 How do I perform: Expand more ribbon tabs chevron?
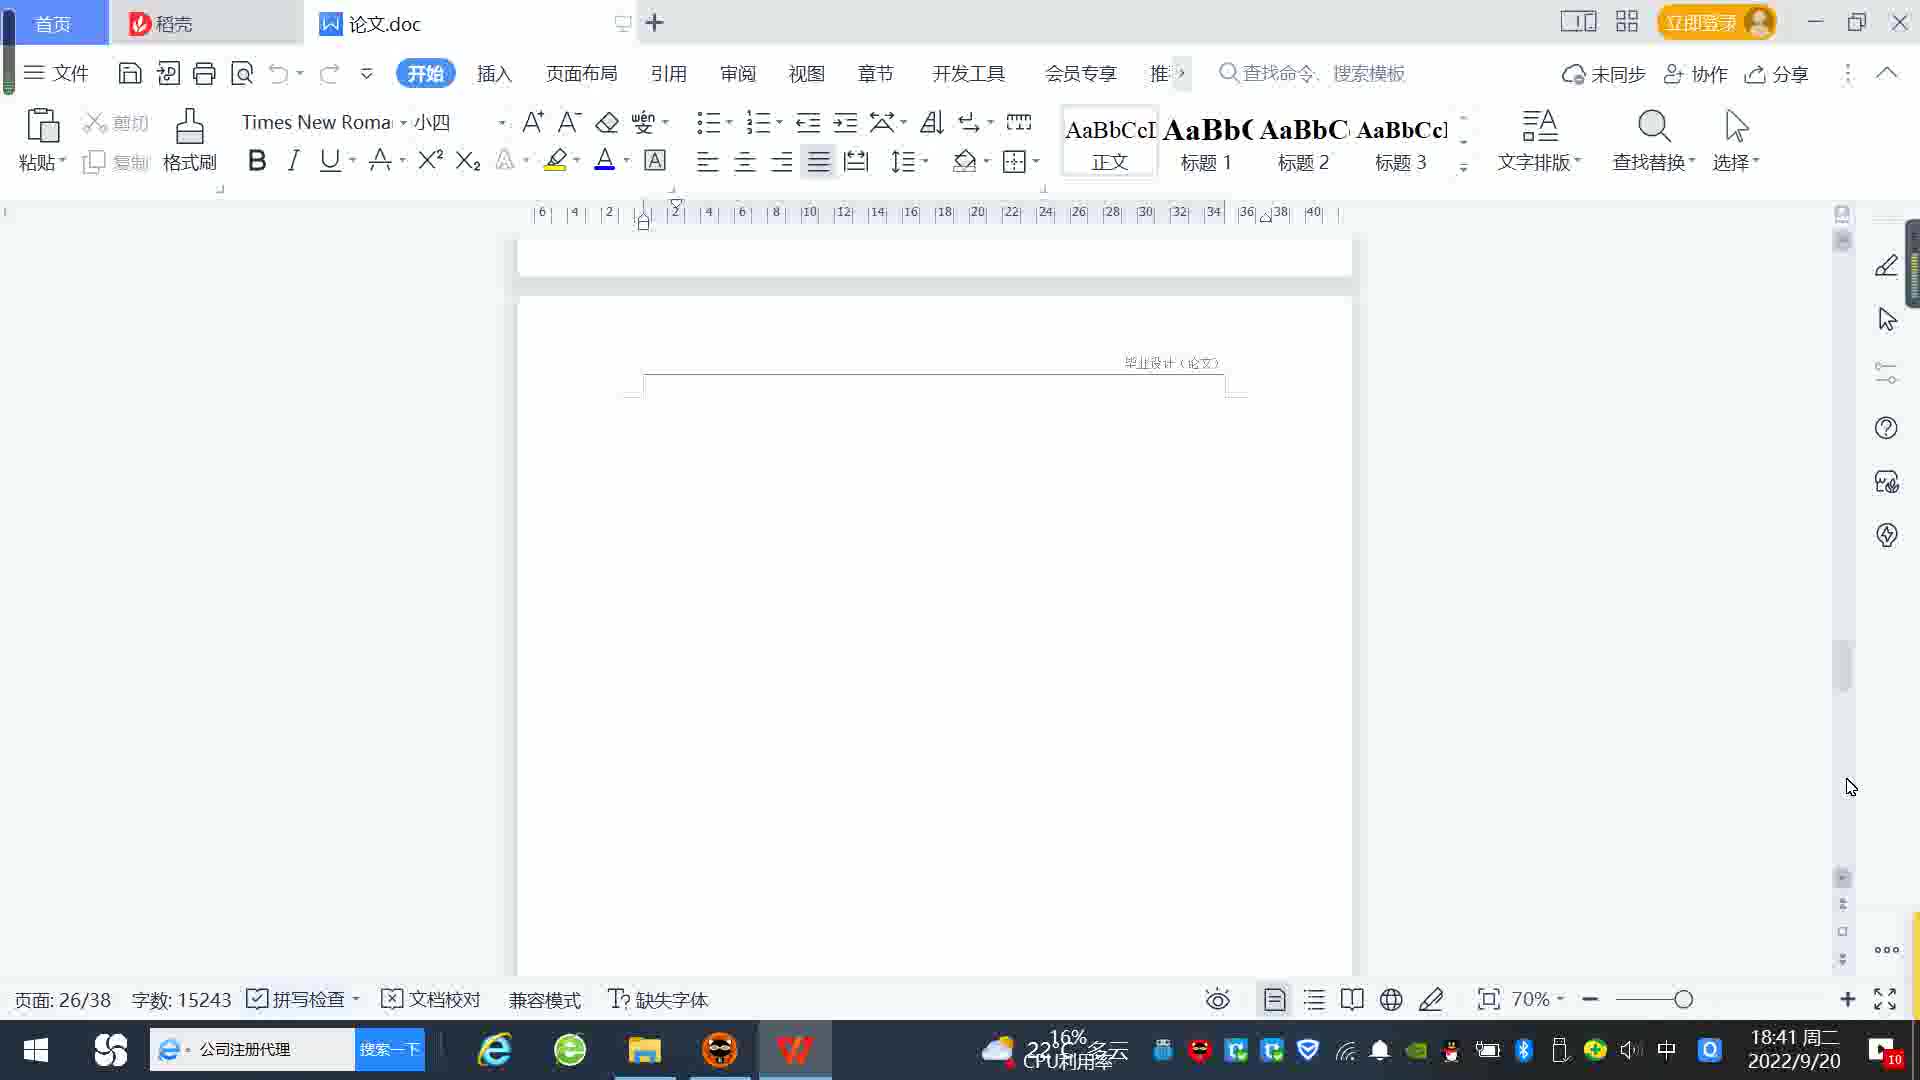click(x=1181, y=73)
